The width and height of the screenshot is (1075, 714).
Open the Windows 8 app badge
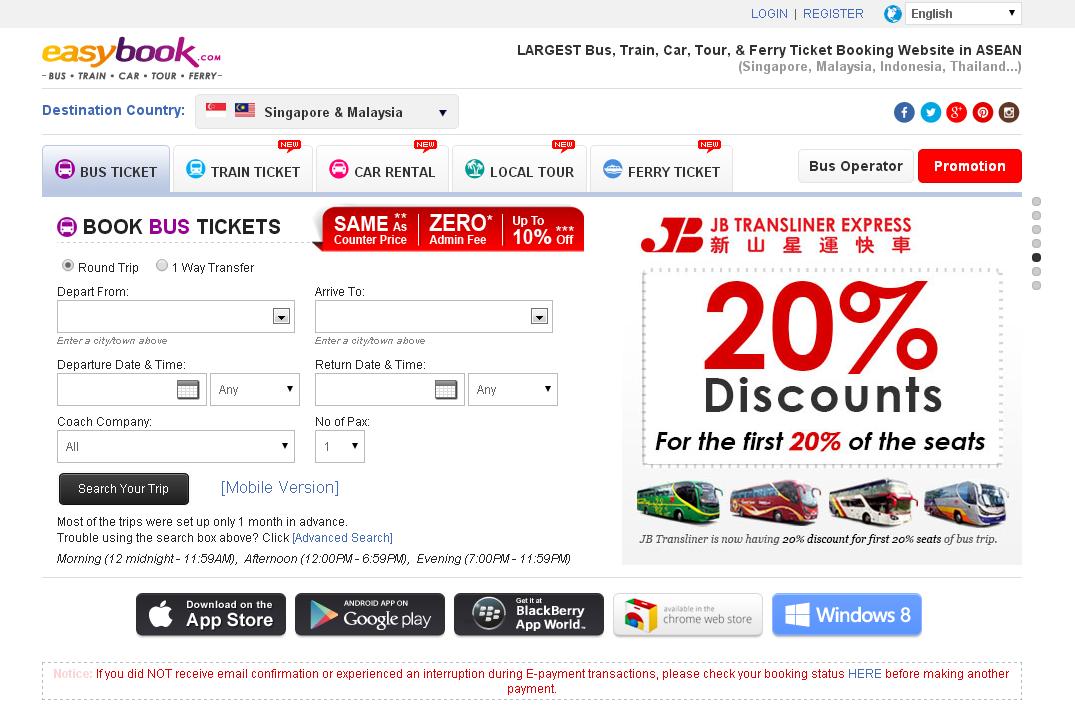coord(847,615)
